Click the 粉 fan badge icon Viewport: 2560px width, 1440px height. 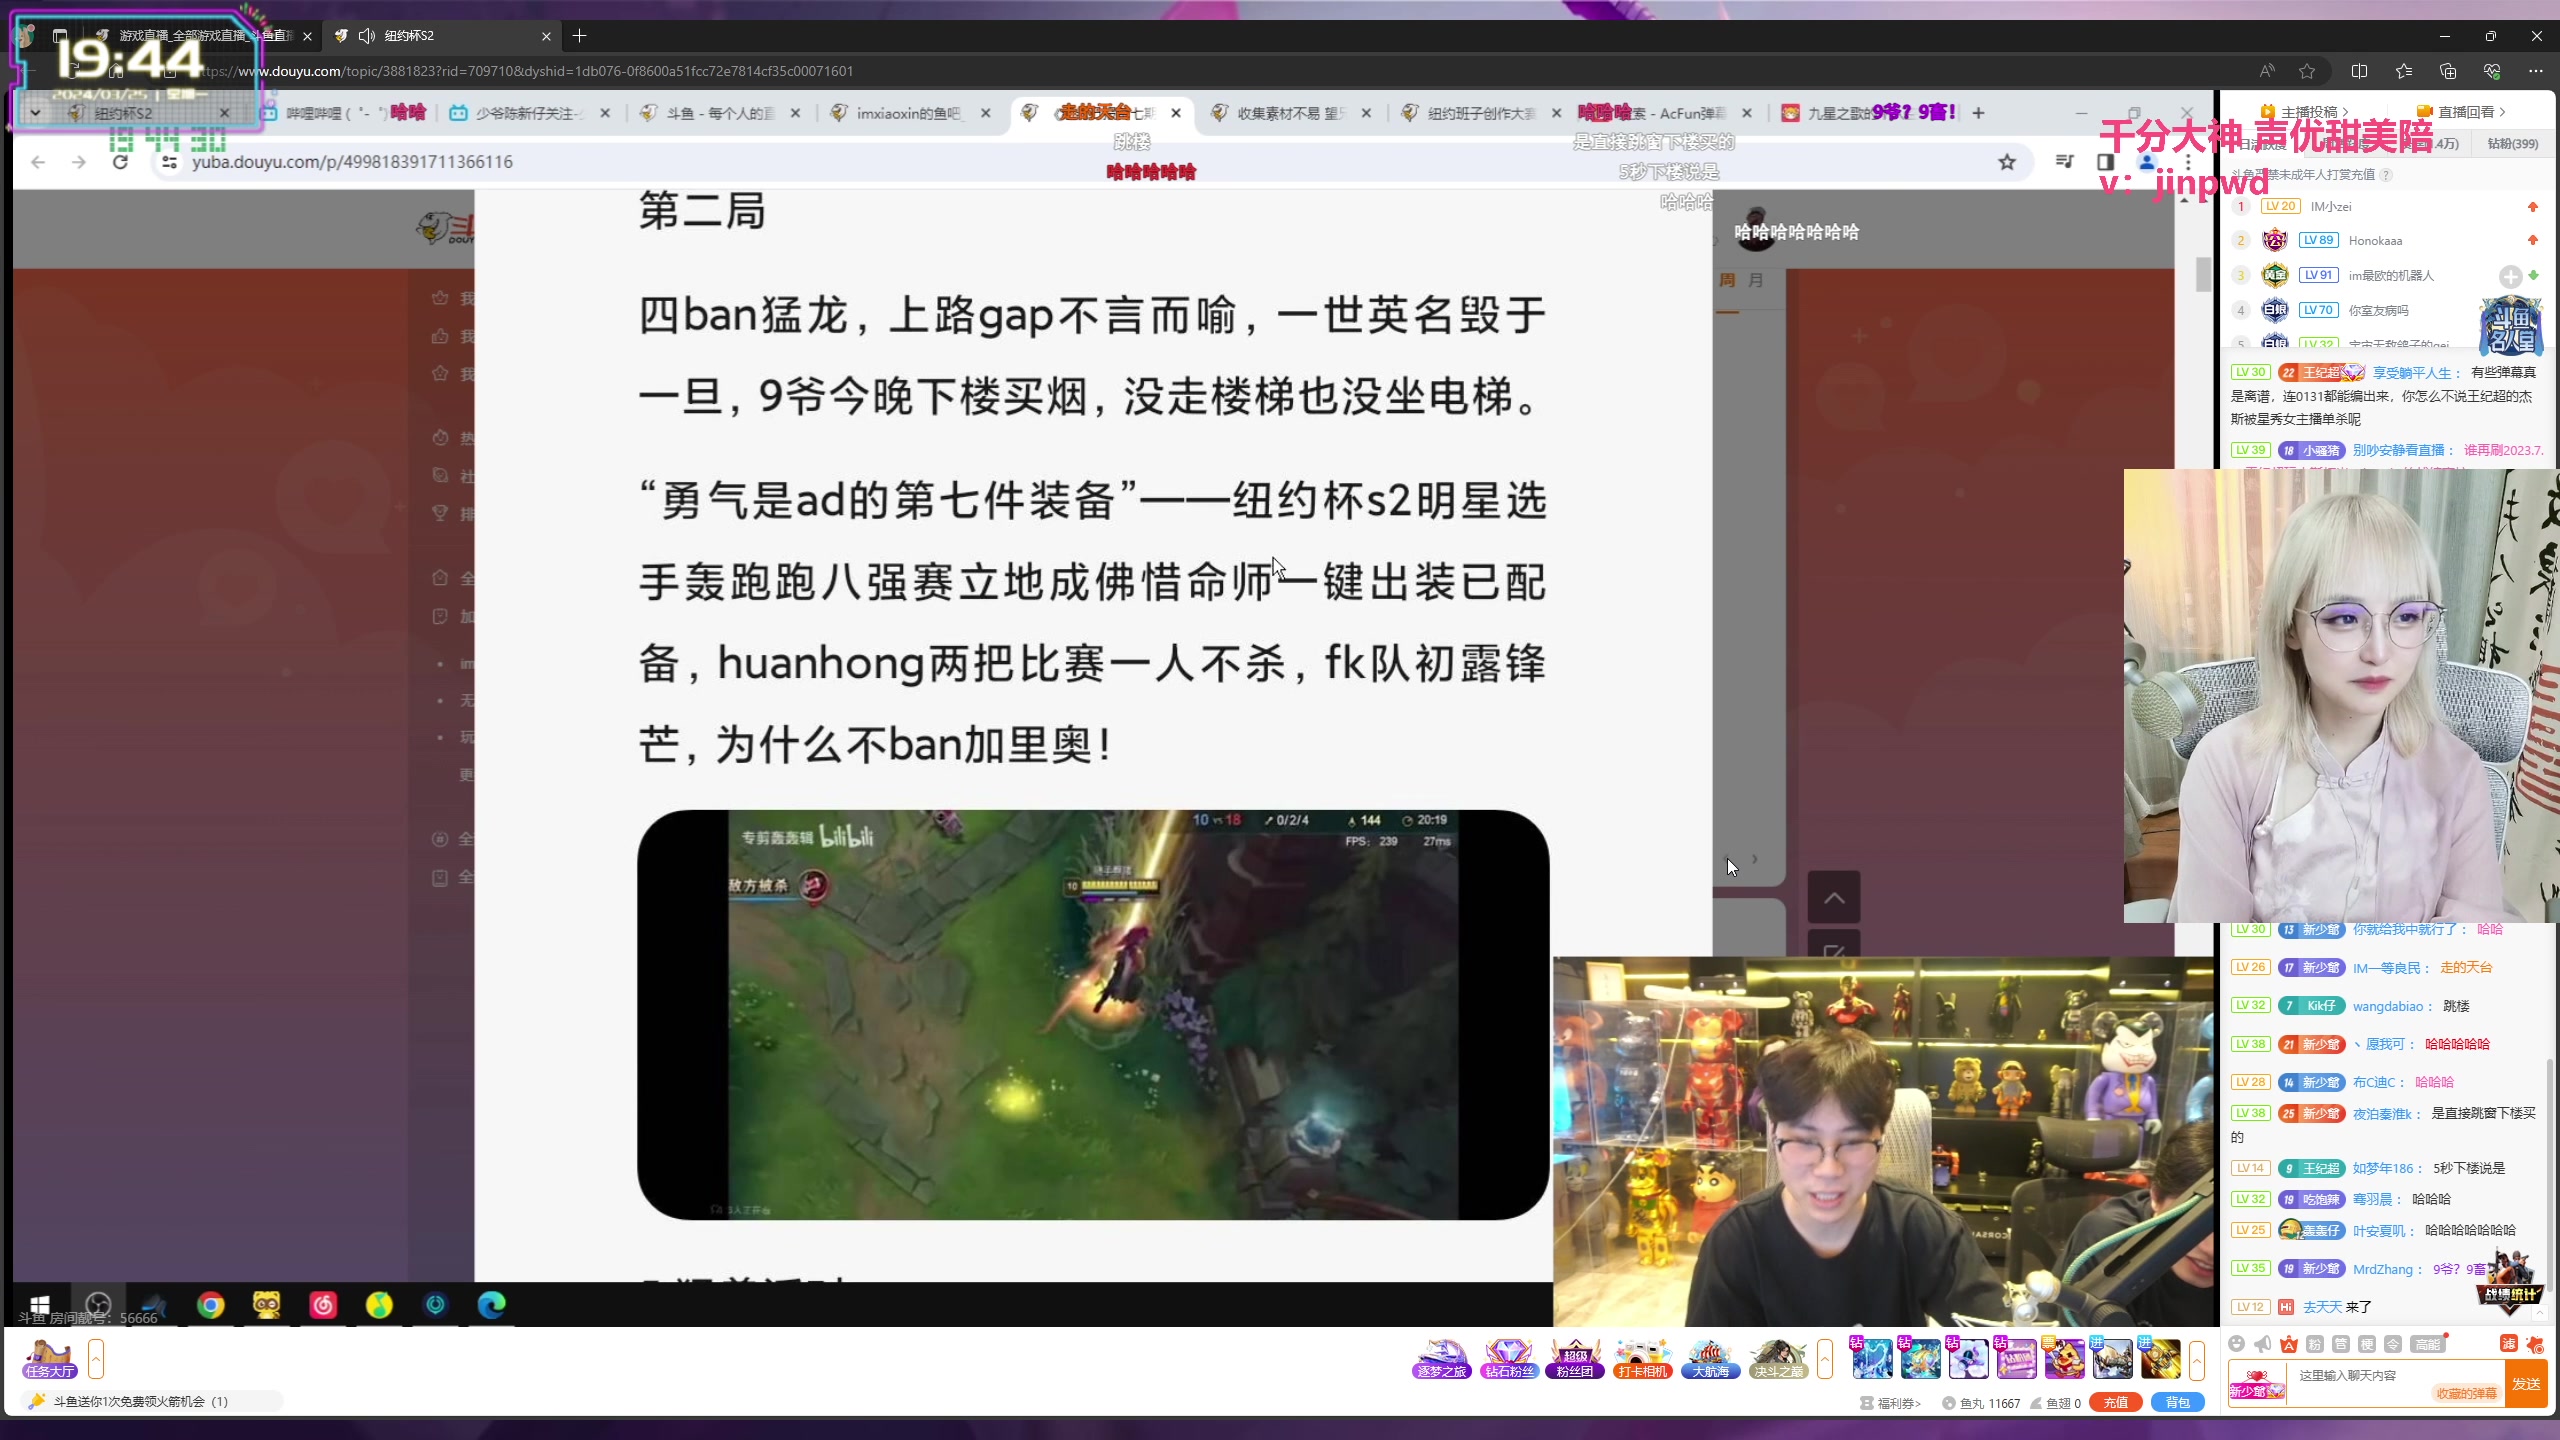pyautogui.click(x=2315, y=1344)
